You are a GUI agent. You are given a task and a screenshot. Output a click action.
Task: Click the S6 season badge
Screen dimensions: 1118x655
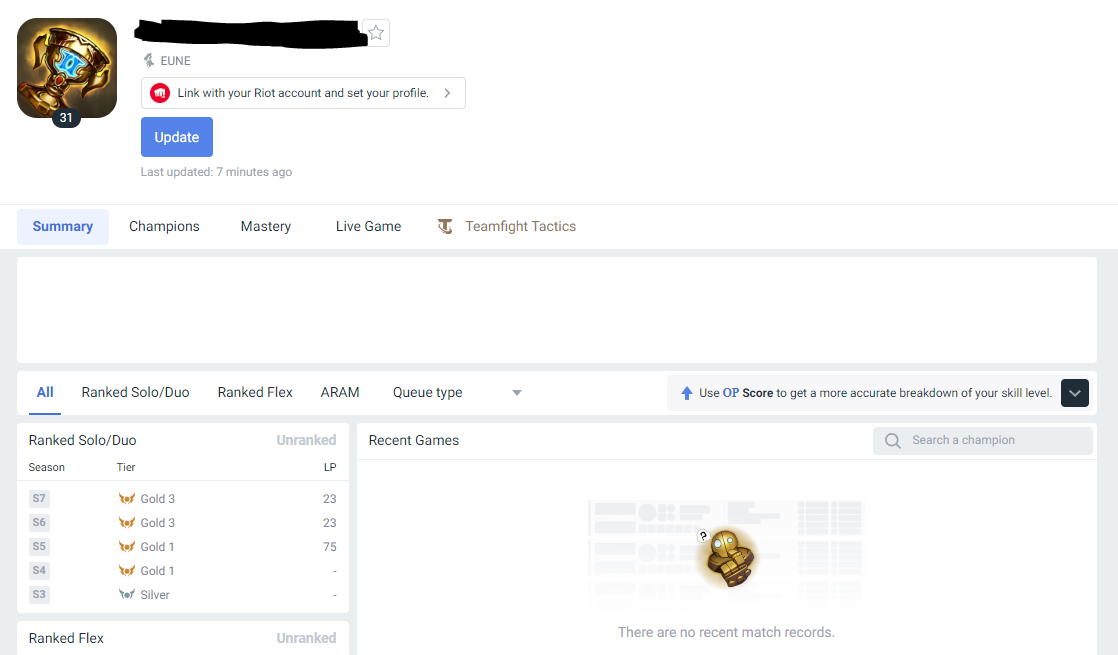click(x=39, y=522)
